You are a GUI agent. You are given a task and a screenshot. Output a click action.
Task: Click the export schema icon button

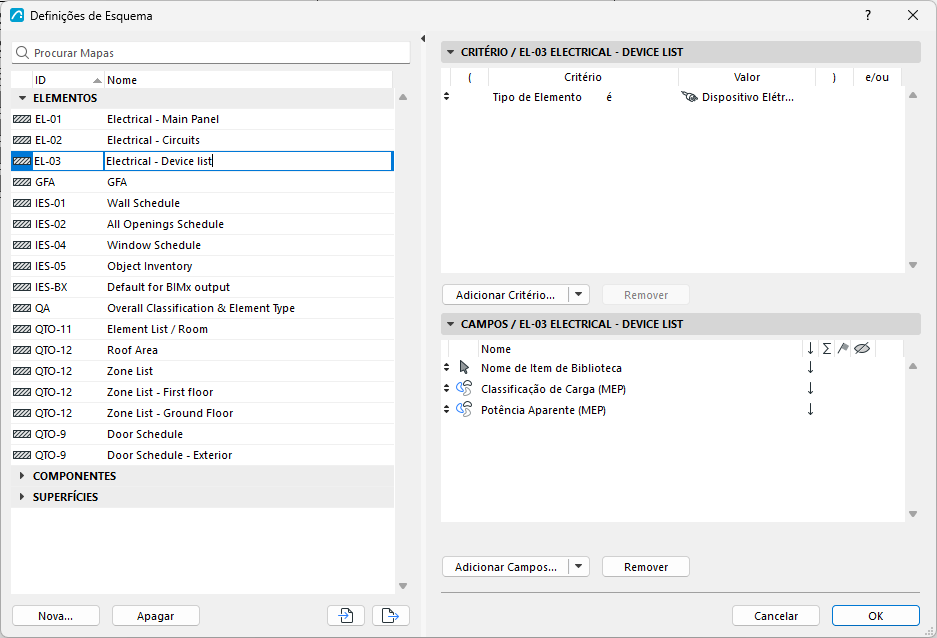point(391,615)
